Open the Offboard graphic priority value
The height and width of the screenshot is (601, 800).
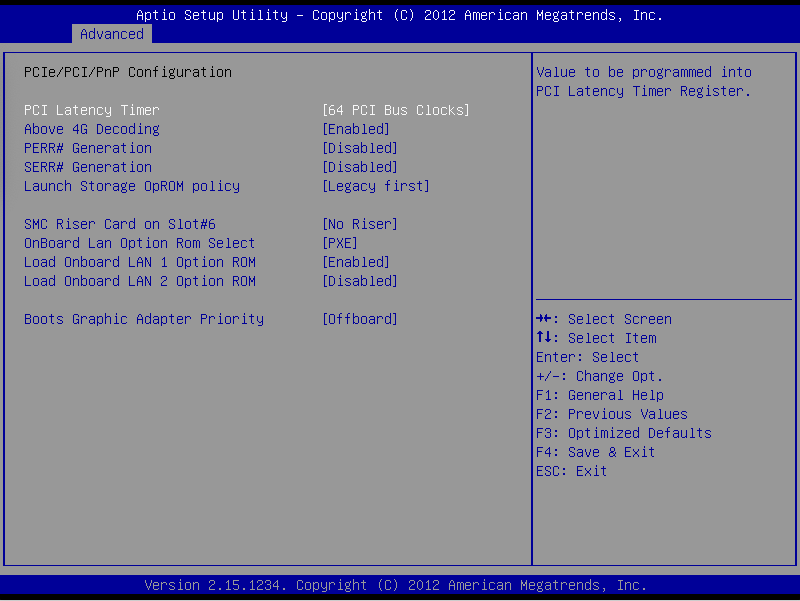tap(359, 319)
